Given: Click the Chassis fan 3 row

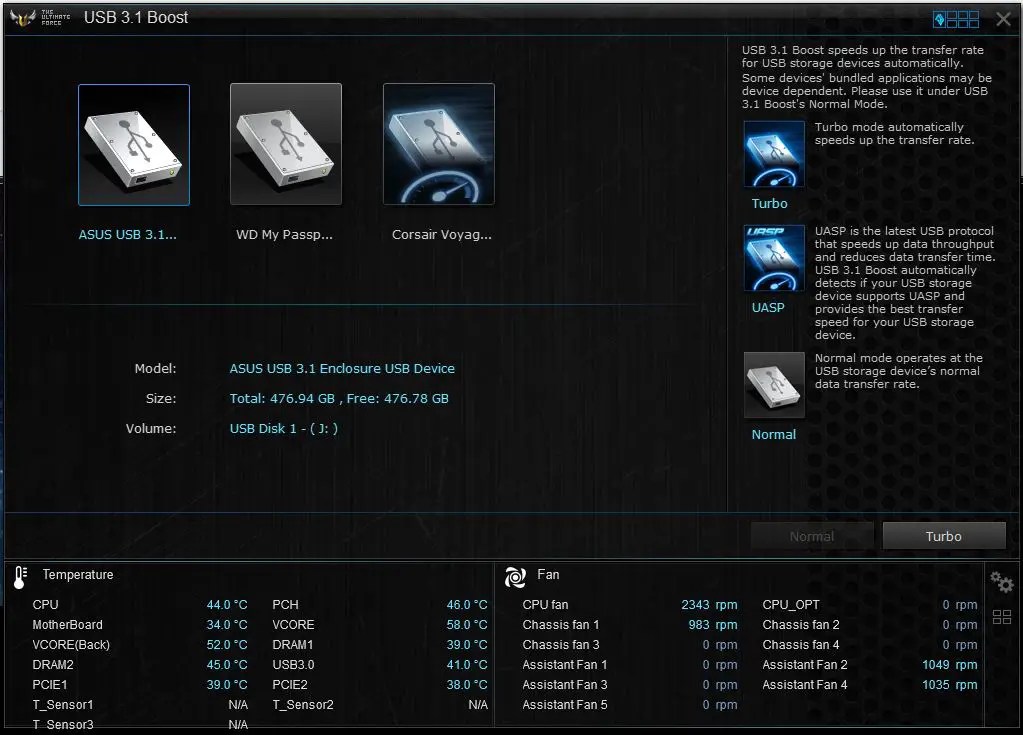Looking at the screenshot, I should tap(630, 644).
